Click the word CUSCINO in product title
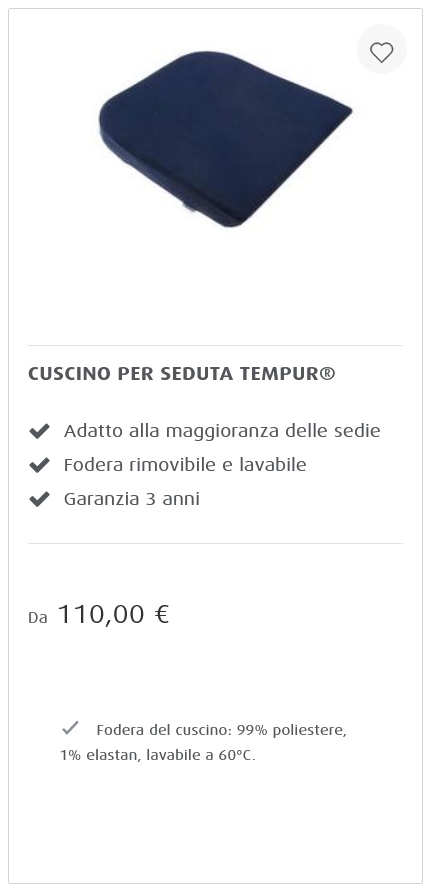 [70, 374]
